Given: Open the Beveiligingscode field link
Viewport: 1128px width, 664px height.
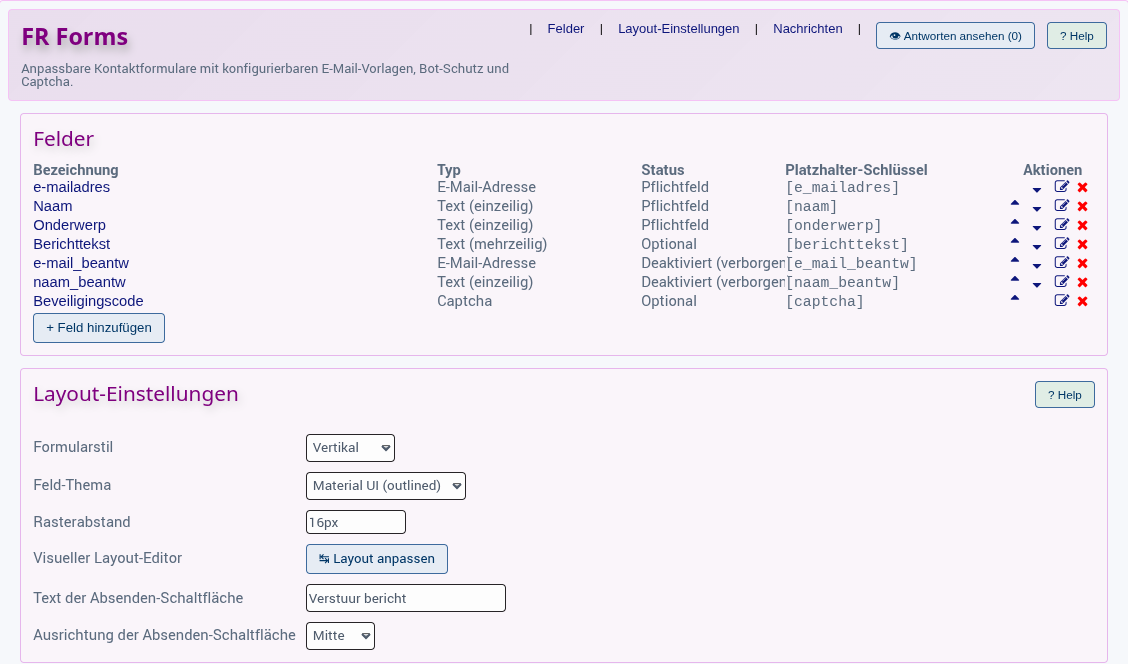Looking at the screenshot, I should pos(88,301).
